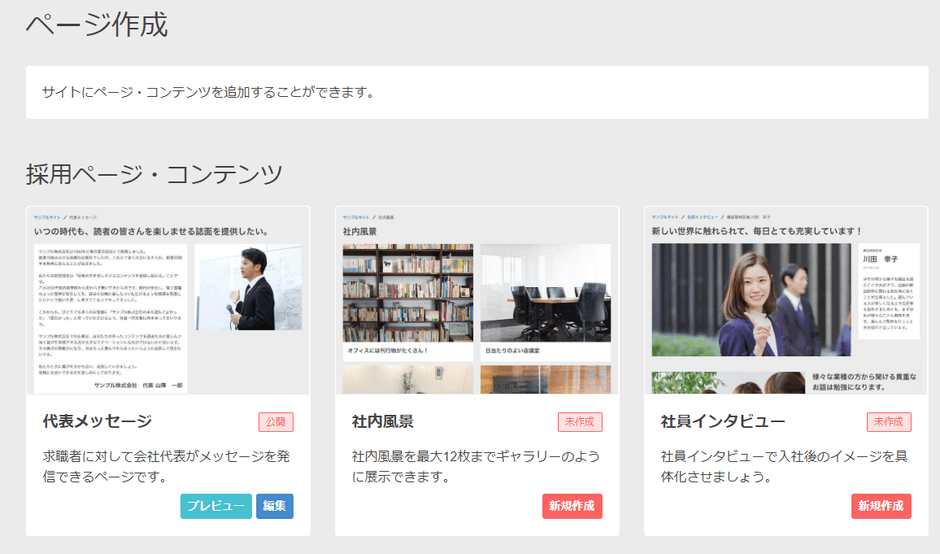Click the 未作成 badge on 社内風景 card

(x=580, y=422)
